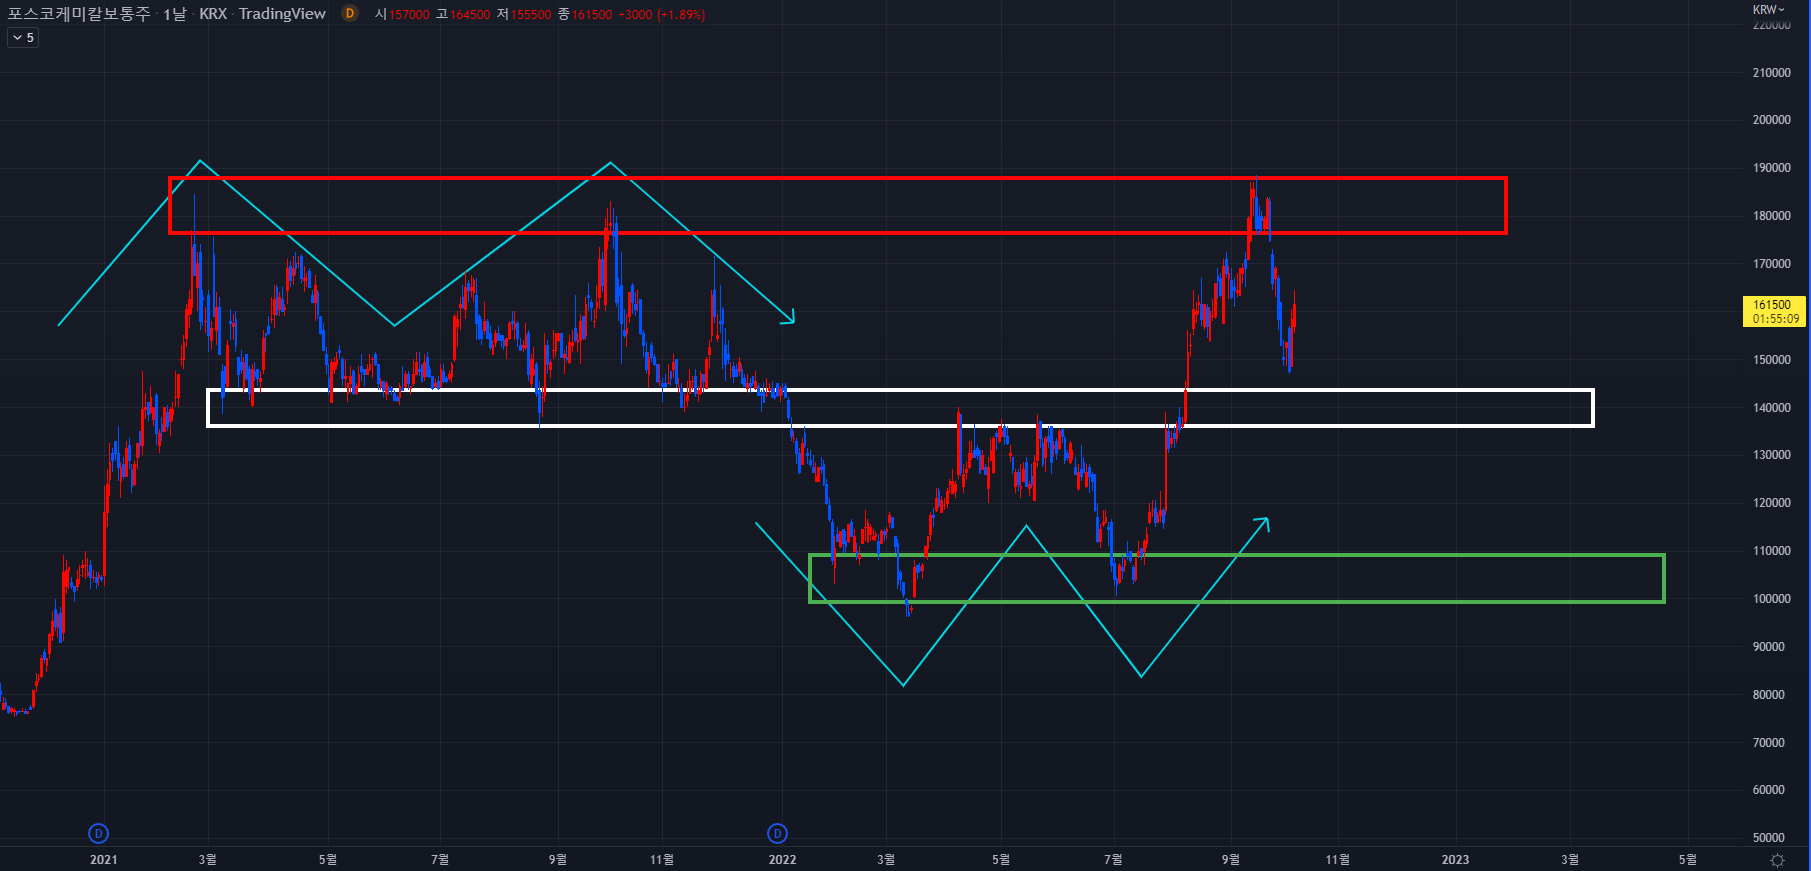Click the 2023 time axis label
This screenshot has width=1811, height=871.
1455,860
